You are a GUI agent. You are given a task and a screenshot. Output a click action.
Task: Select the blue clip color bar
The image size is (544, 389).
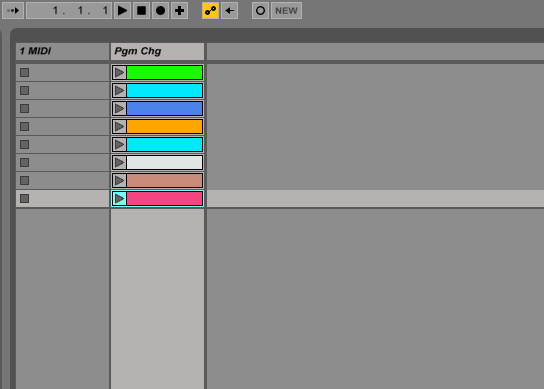164,109
